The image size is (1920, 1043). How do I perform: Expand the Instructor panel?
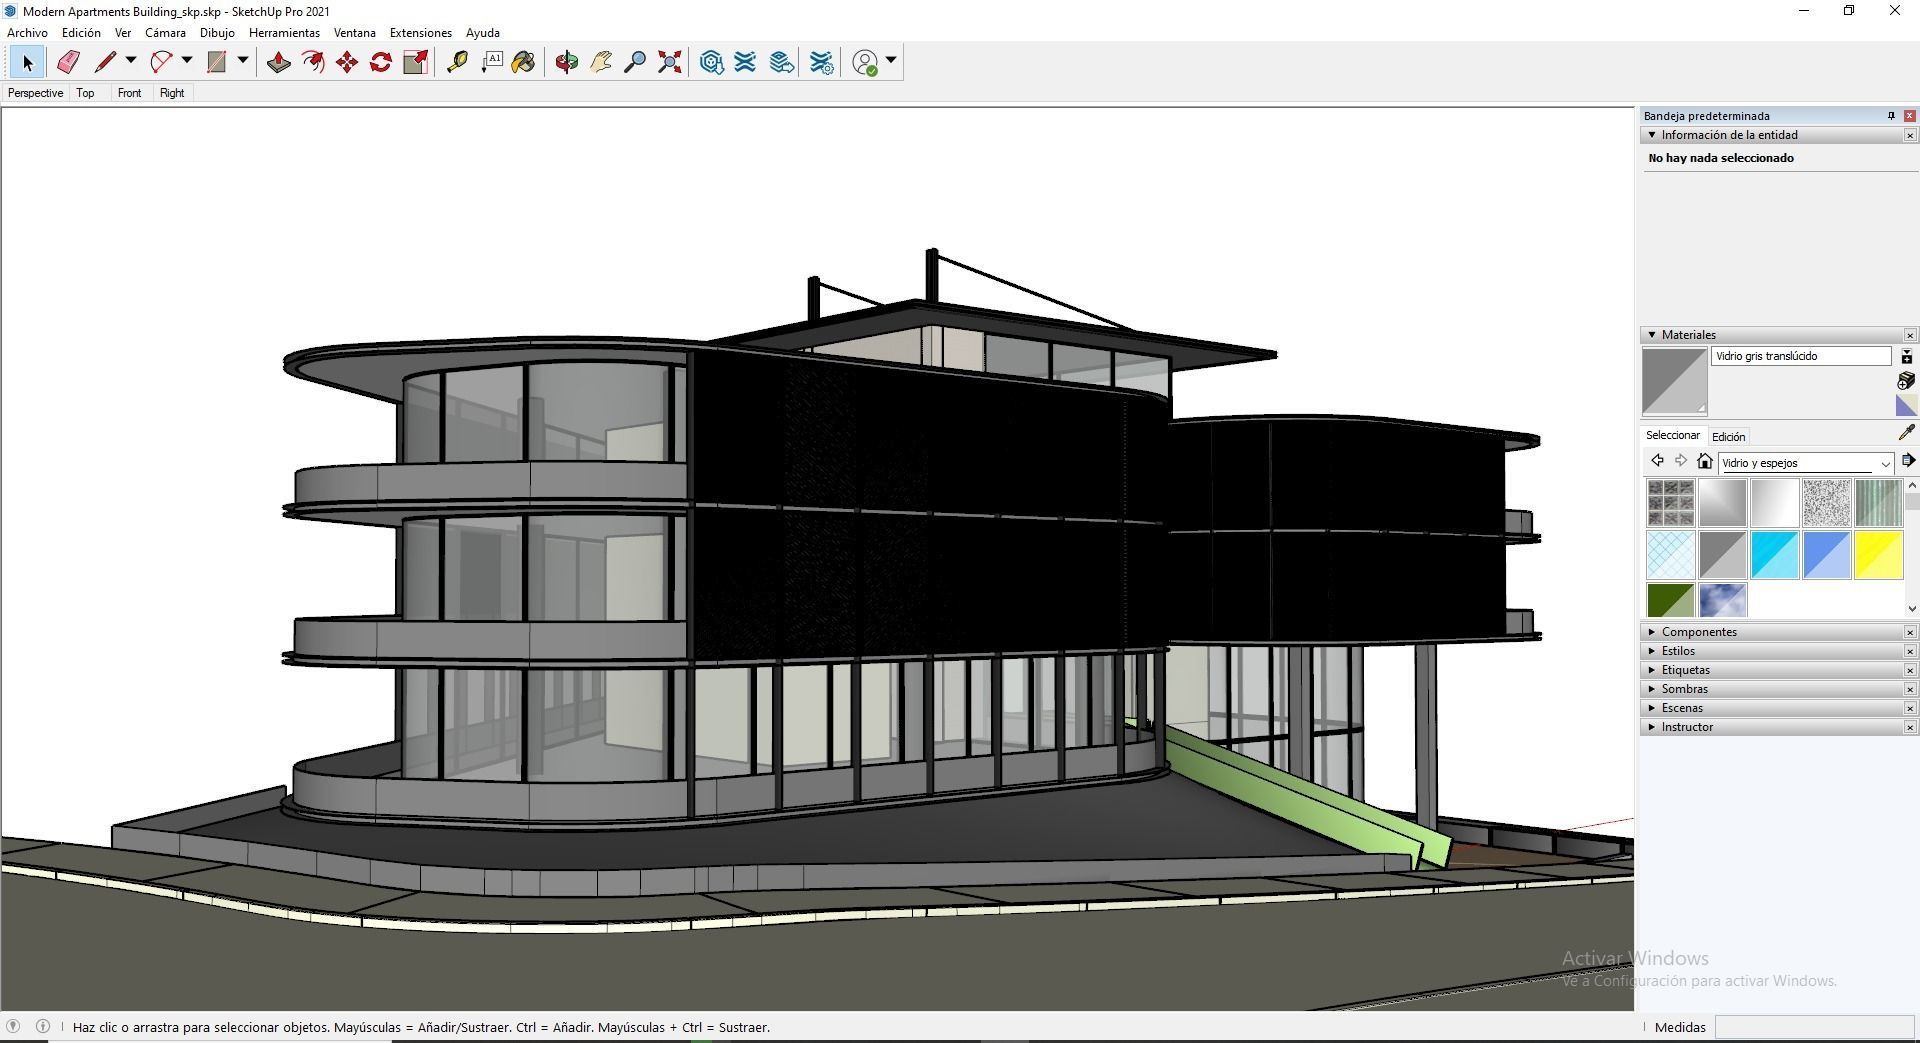tap(1652, 727)
